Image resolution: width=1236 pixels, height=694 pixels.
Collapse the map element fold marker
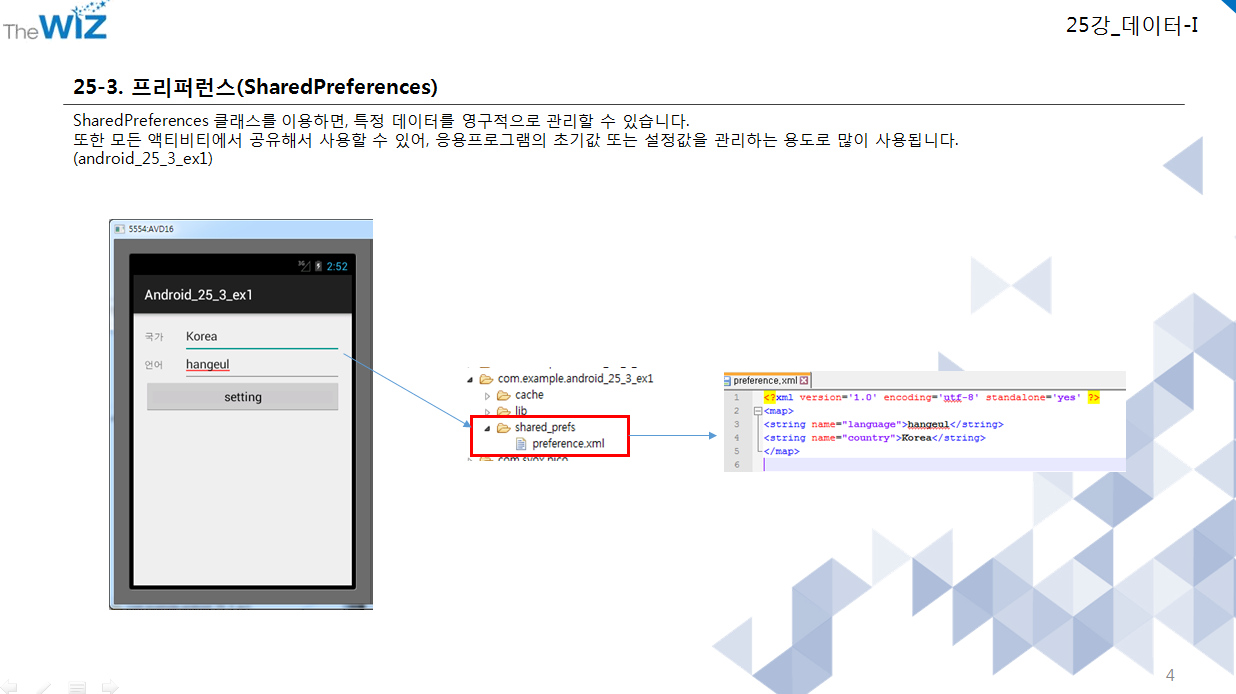click(758, 411)
